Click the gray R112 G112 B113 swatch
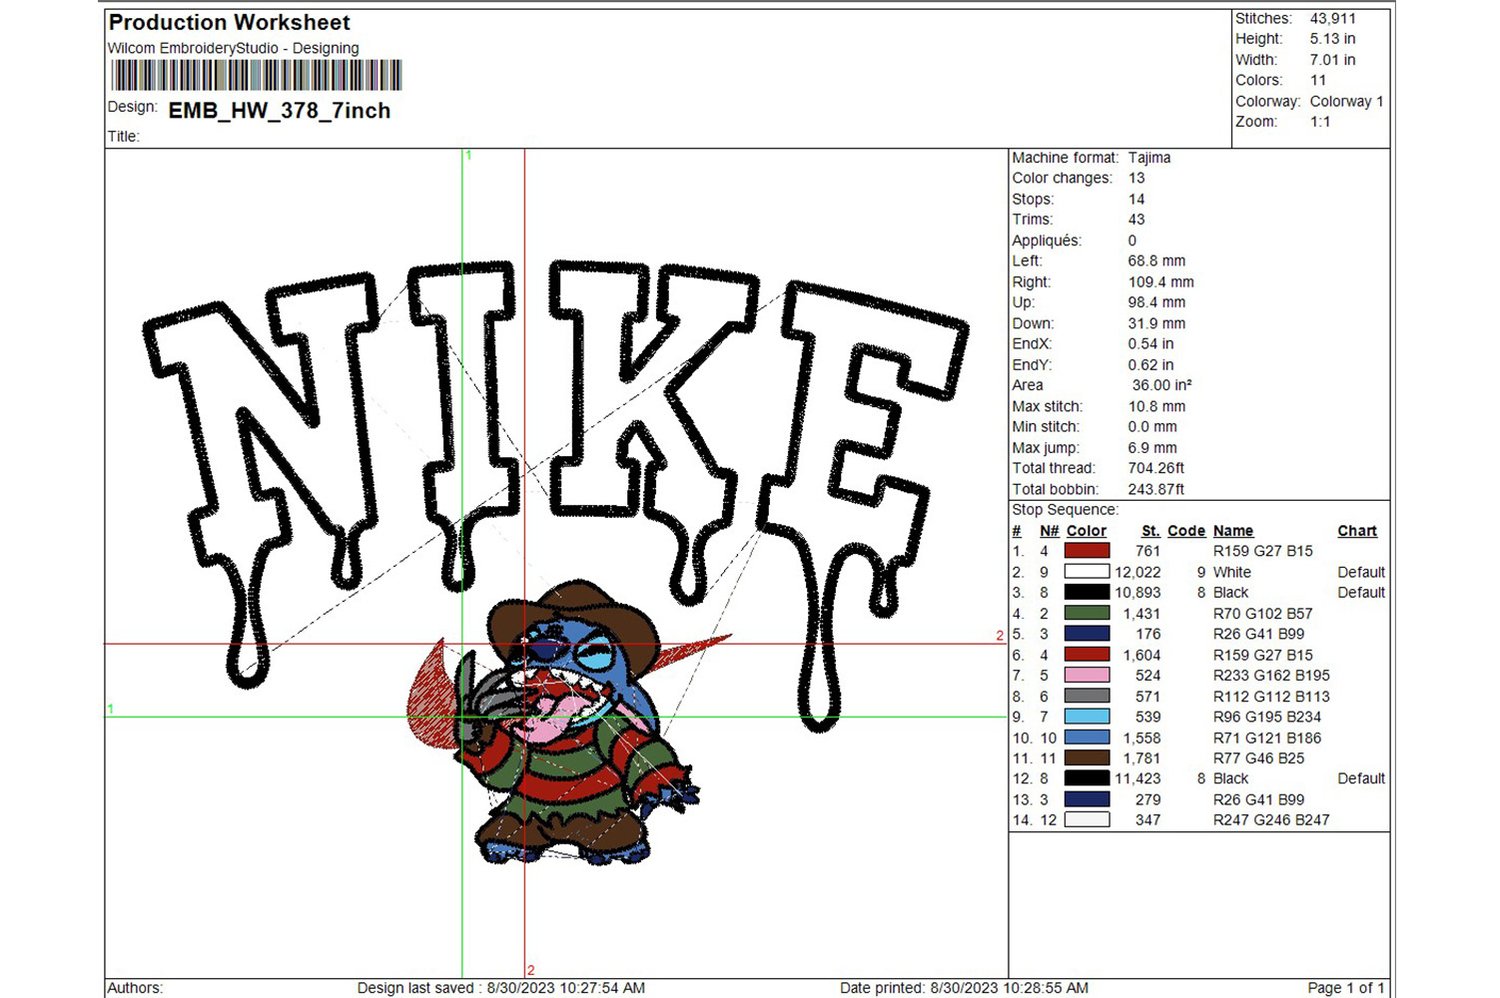The image size is (1500, 998). pyautogui.click(x=1087, y=696)
